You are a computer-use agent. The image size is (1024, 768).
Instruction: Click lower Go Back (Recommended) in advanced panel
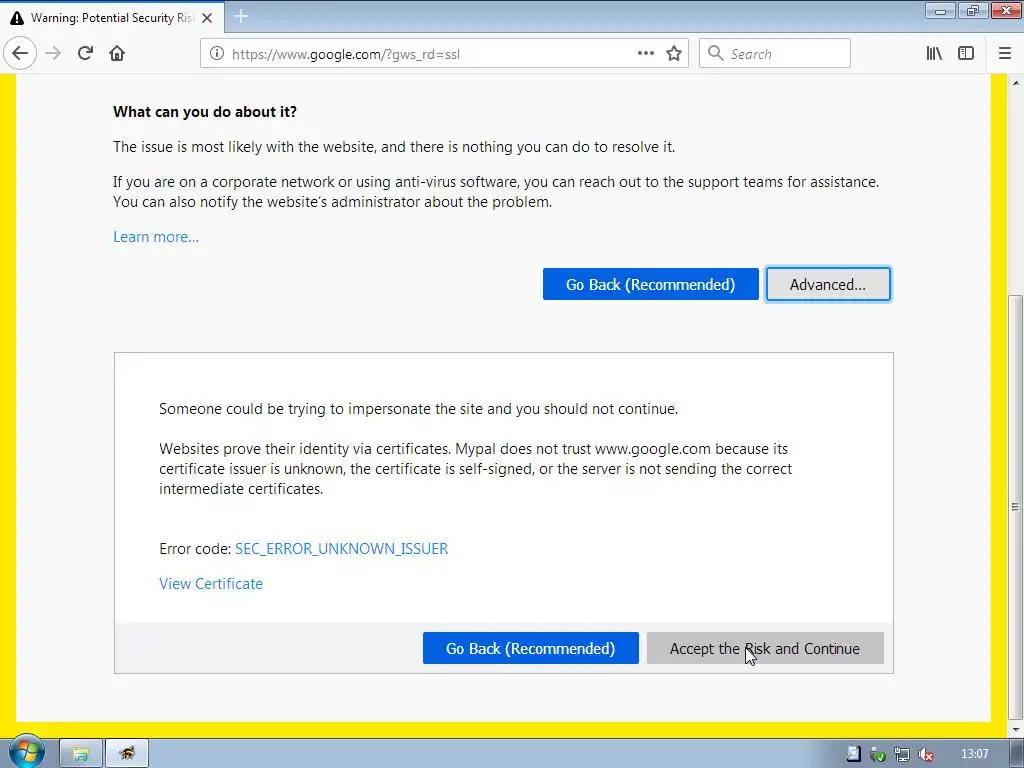pos(530,648)
